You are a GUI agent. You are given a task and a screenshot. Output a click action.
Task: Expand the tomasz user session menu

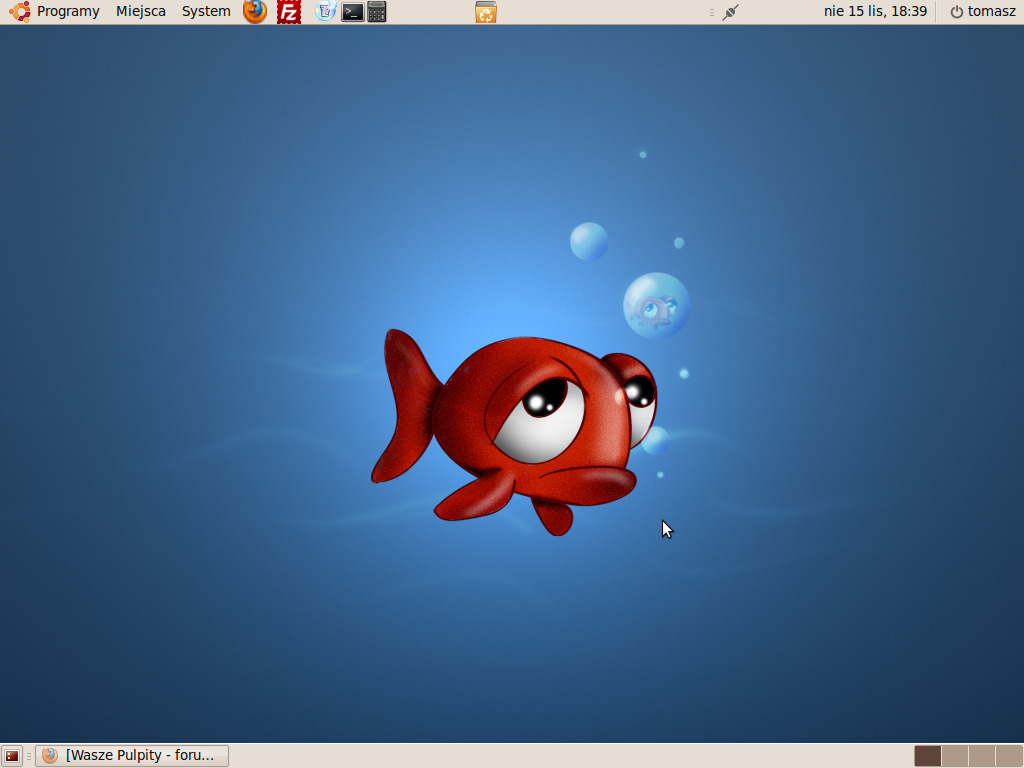click(982, 12)
